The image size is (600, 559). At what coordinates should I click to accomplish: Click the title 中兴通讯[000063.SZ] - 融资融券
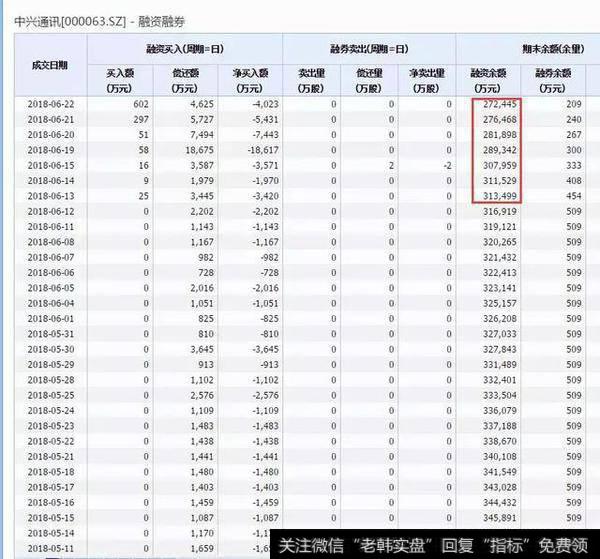click(99, 22)
